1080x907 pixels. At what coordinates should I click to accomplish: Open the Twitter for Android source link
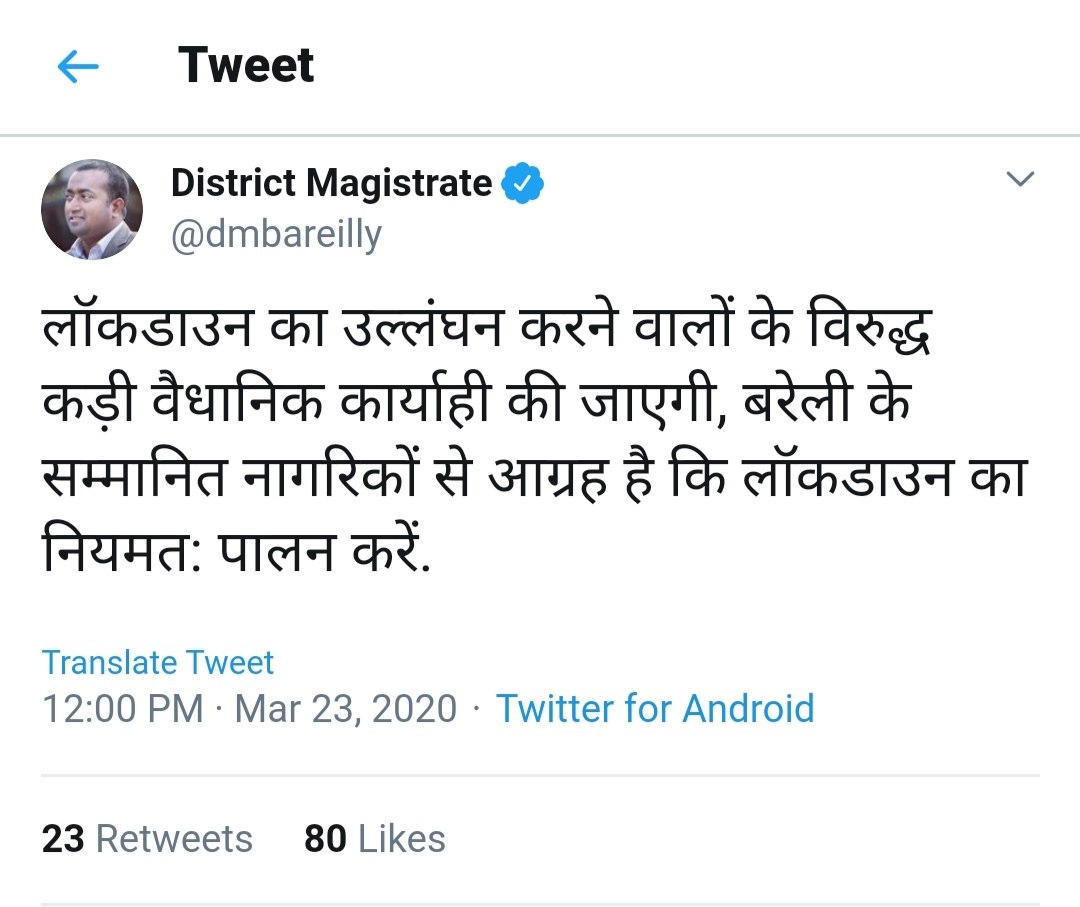[x=657, y=709]
